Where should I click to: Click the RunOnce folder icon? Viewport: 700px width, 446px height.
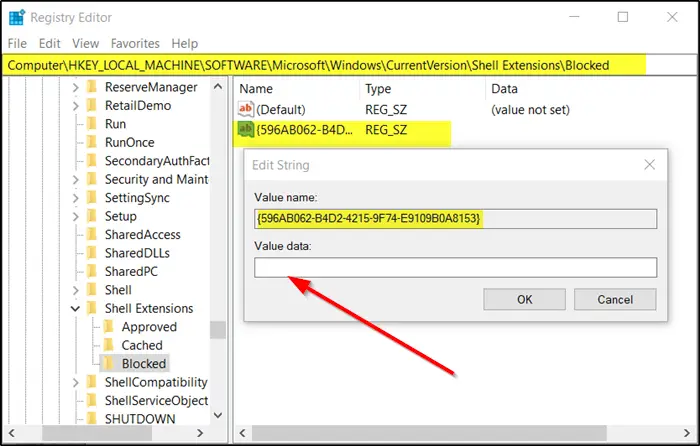[92, 142]
